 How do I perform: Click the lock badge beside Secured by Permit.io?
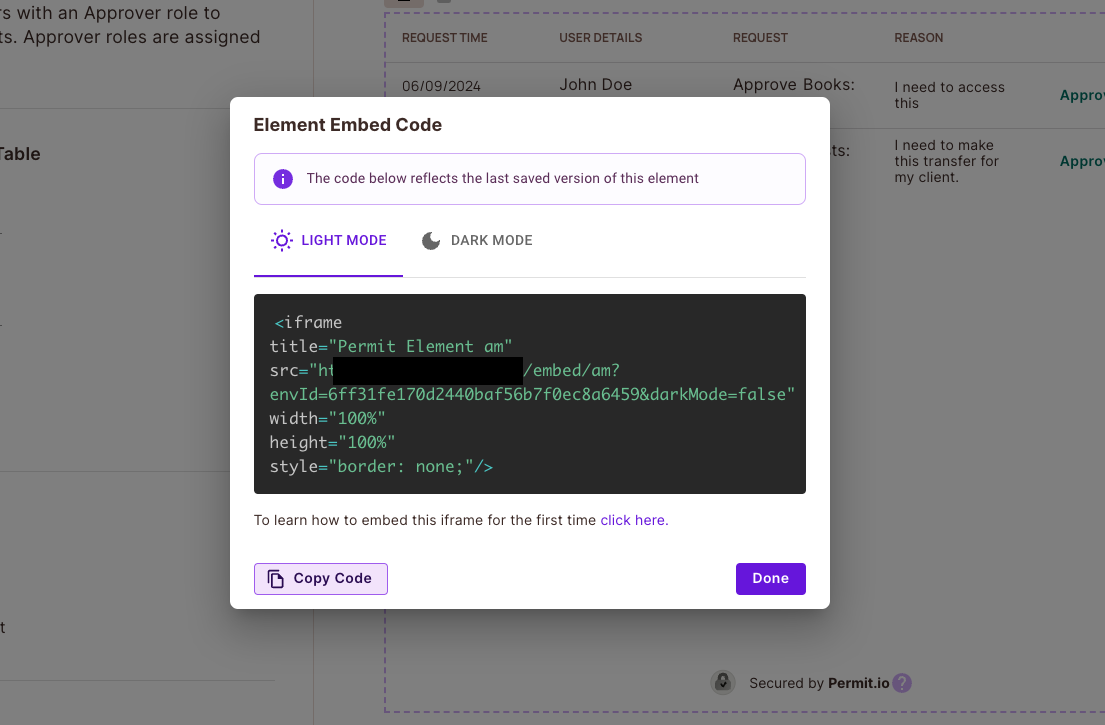(723, 681)
